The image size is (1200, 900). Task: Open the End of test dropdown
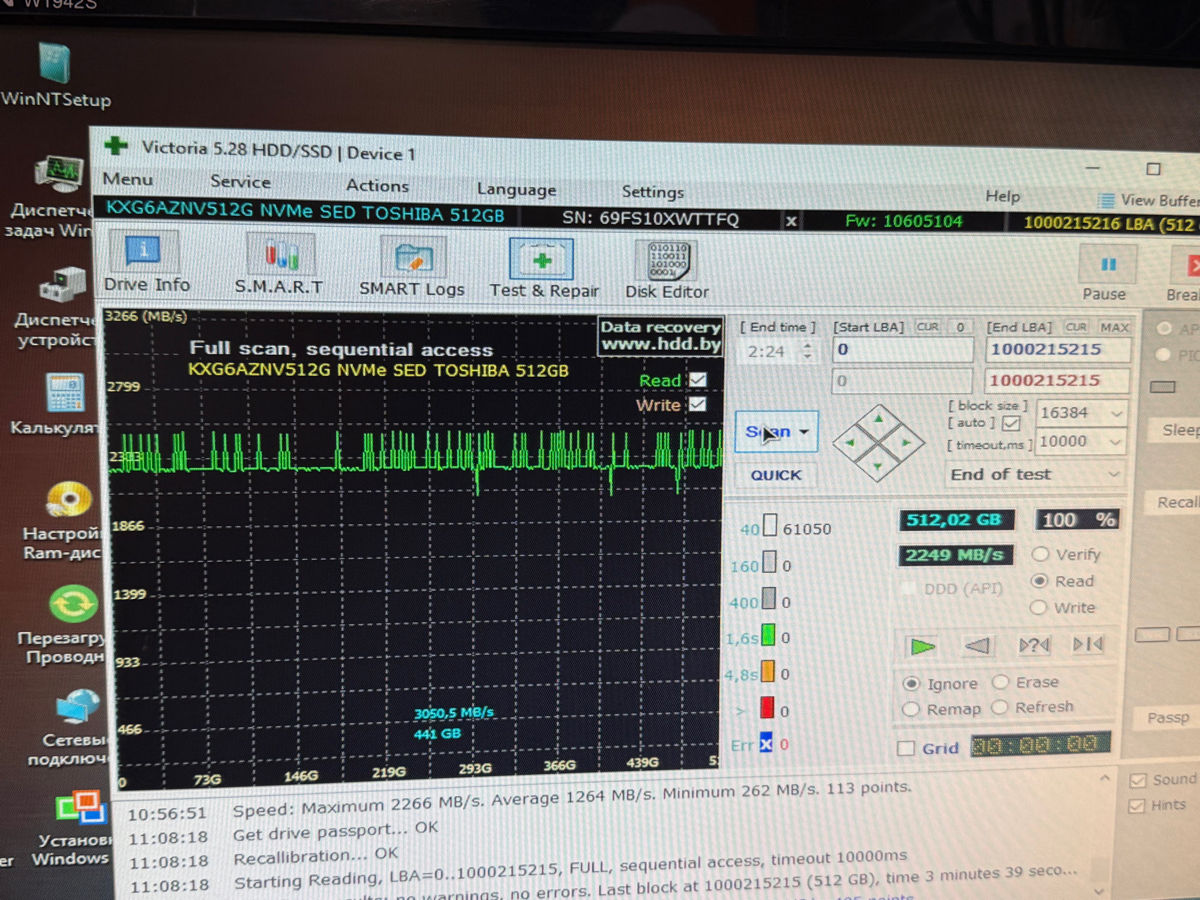pyautogui.click(x=1037, y=474)
